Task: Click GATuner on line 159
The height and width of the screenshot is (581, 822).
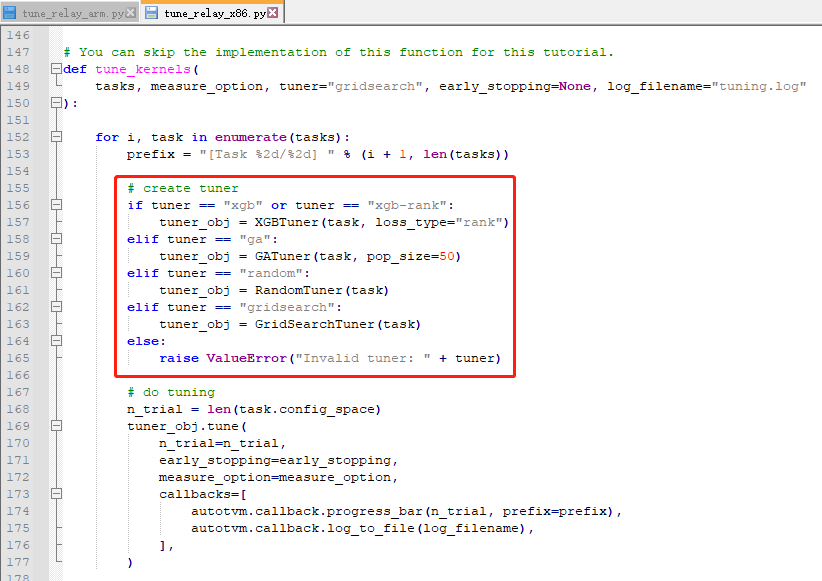Action: point(283,256)
